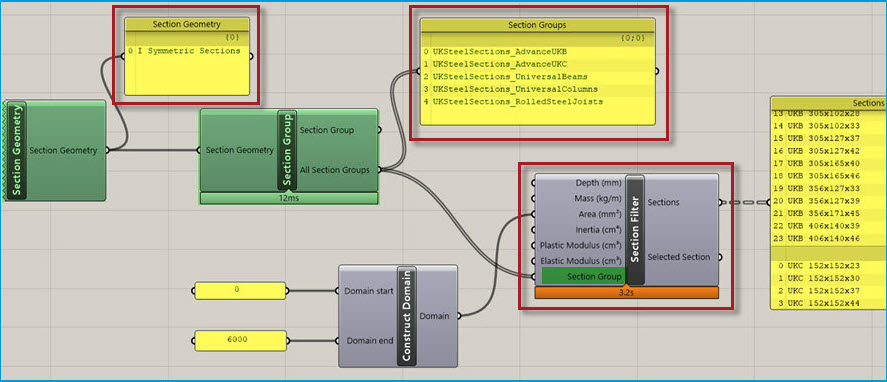Viewport: 887px width, 382px height.
Task: Select the panel holding value 6000
Action: [x=240, y=340]
